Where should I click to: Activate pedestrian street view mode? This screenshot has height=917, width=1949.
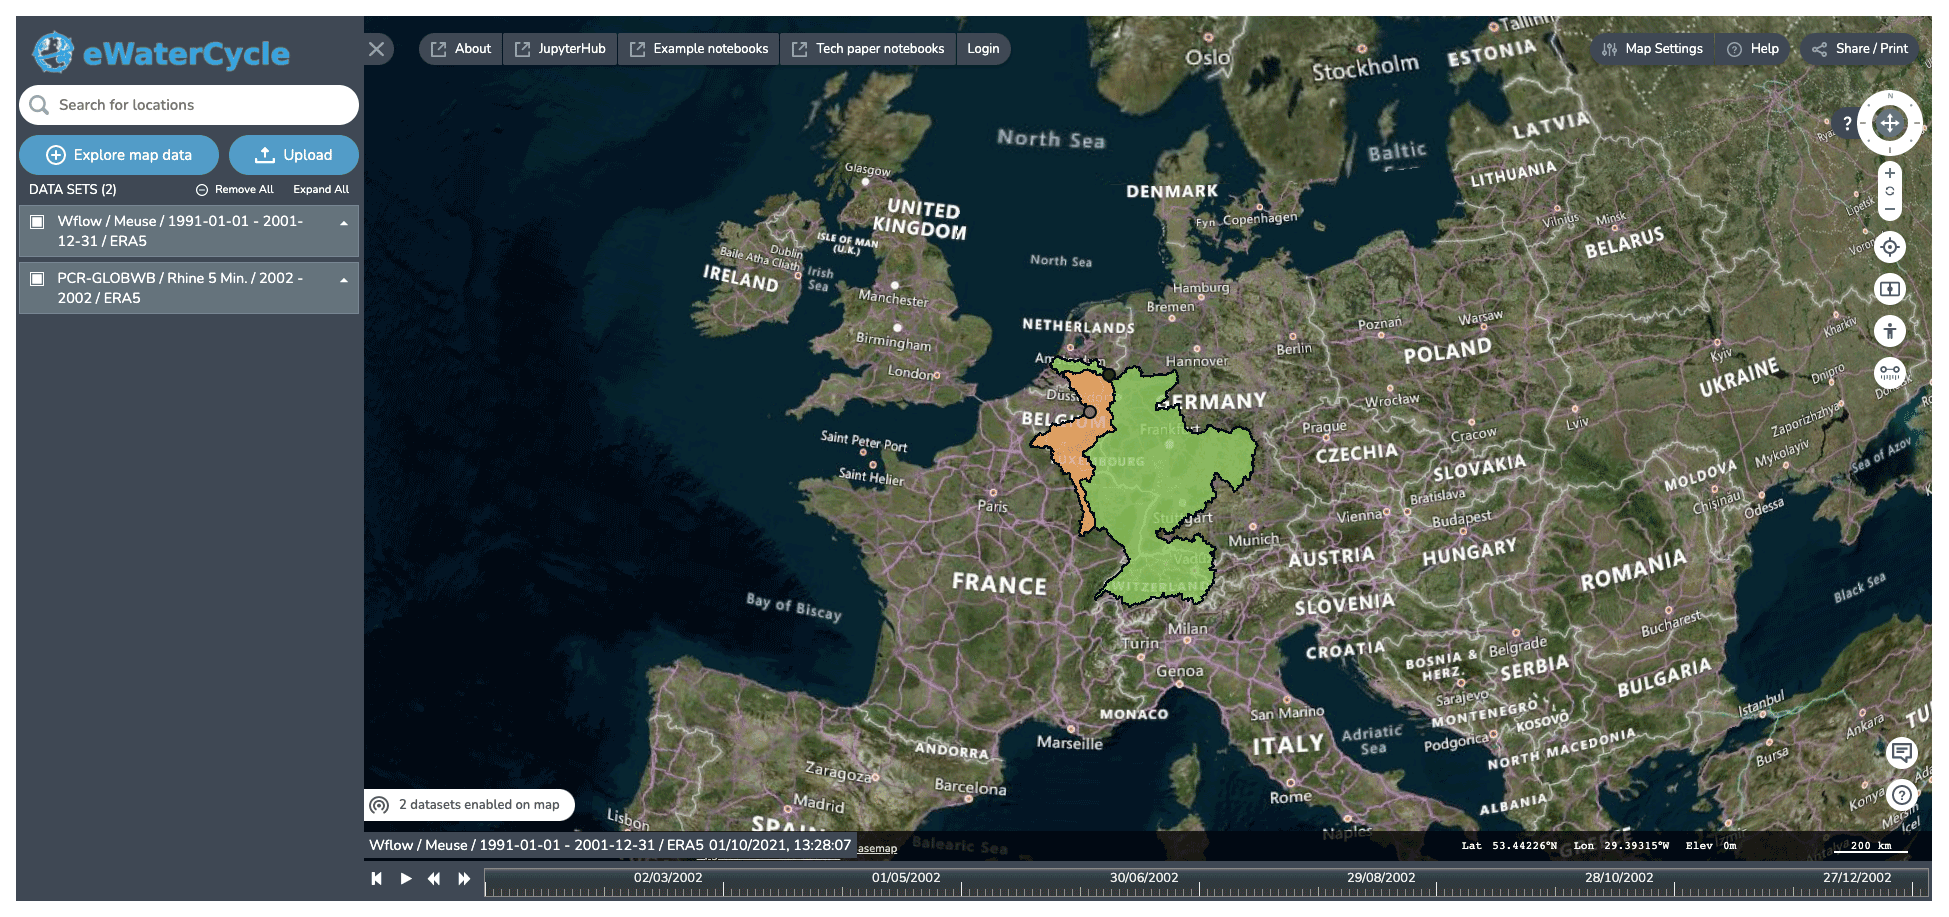tap(1889, 331)
